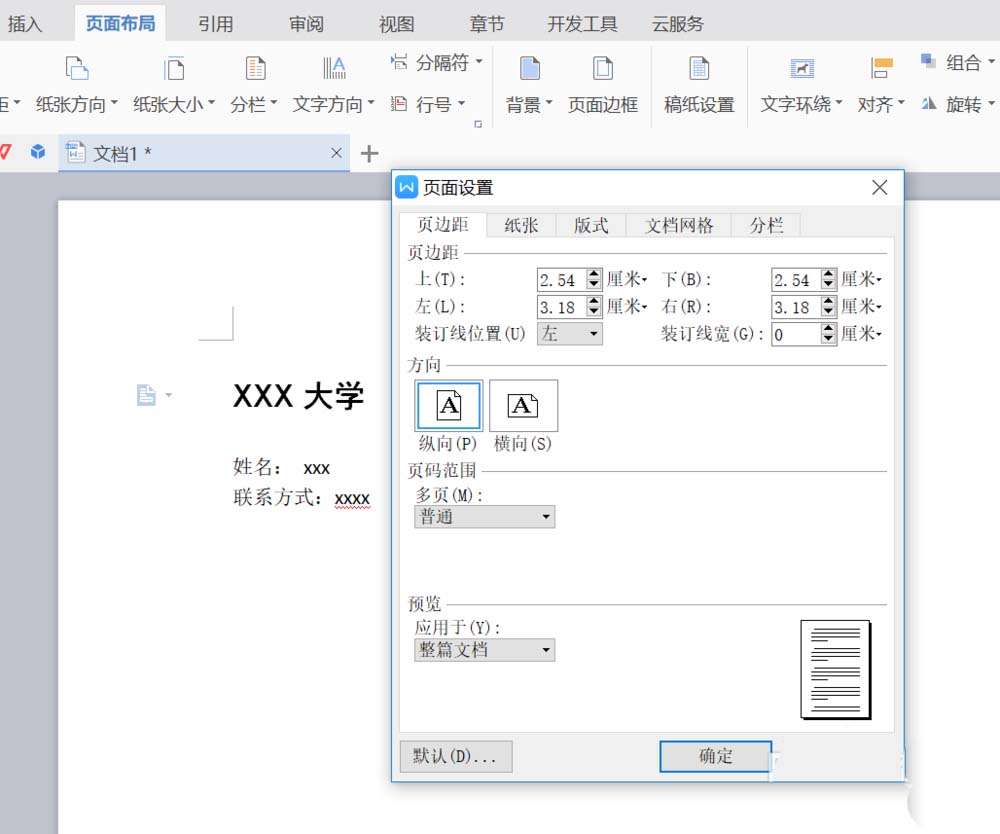The image size is (1000, 834).
Task: Click the 组合 group icon
Action: pos(928,62)
